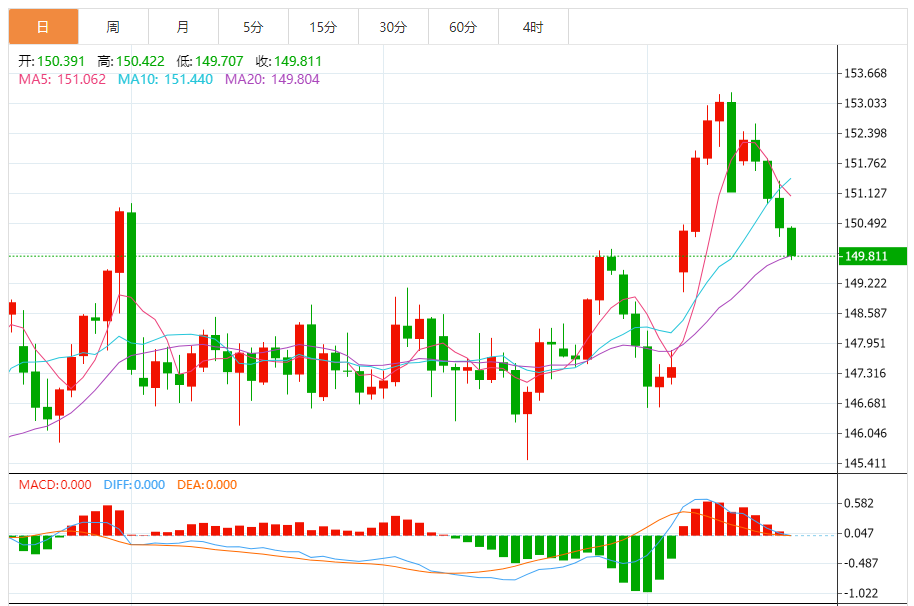The image size is (914, 606).
Task: Click the MA5 indicator label
Action: point(62,79)
